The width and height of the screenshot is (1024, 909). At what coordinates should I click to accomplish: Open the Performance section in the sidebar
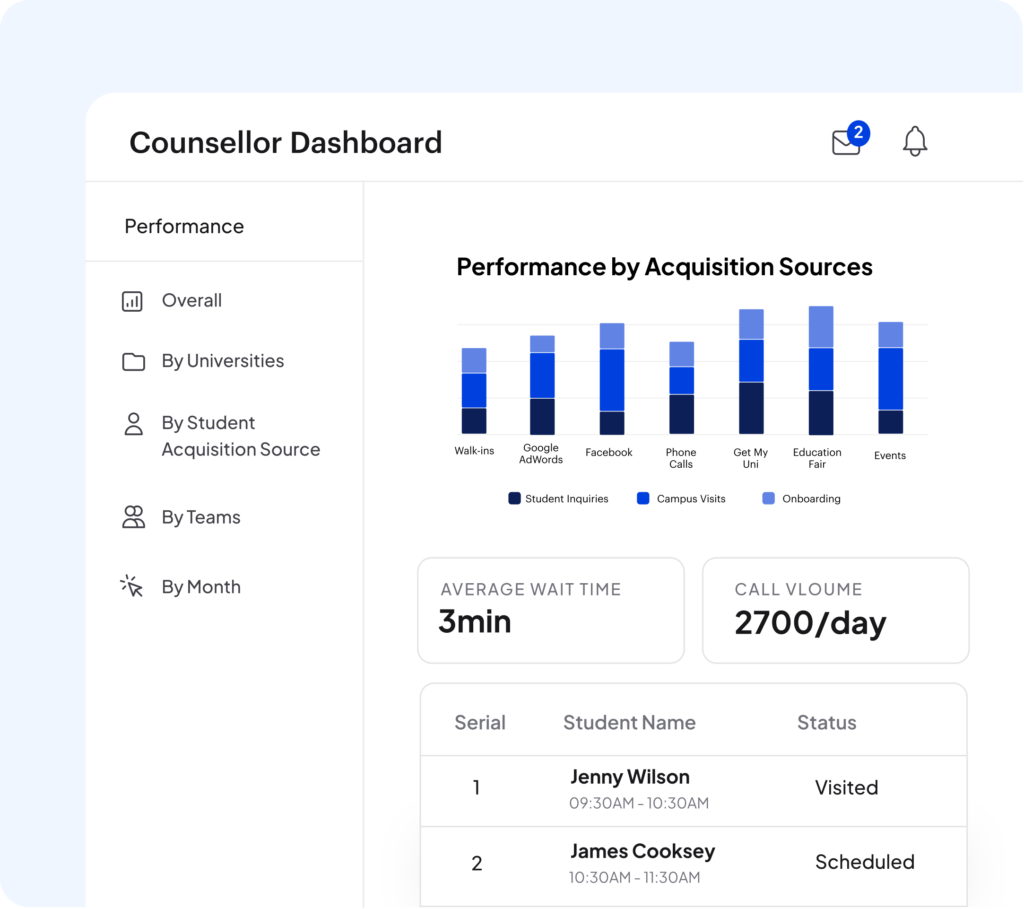[x=184, y=226]
